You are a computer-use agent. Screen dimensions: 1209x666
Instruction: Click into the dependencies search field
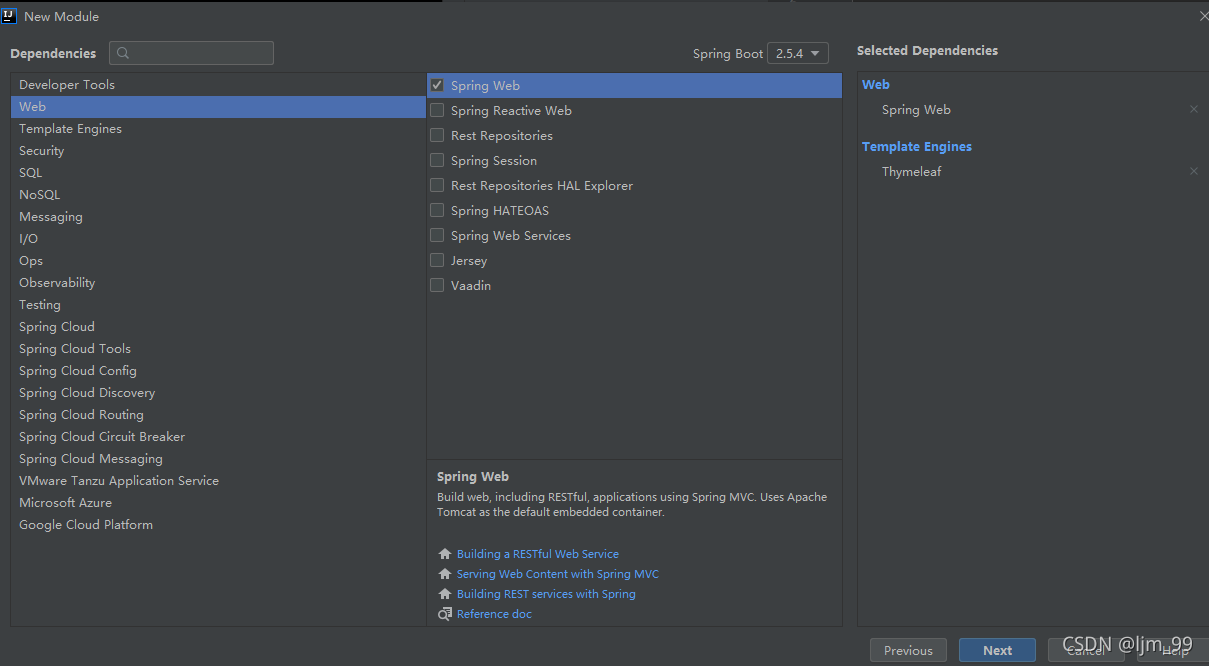coord(191,54)
